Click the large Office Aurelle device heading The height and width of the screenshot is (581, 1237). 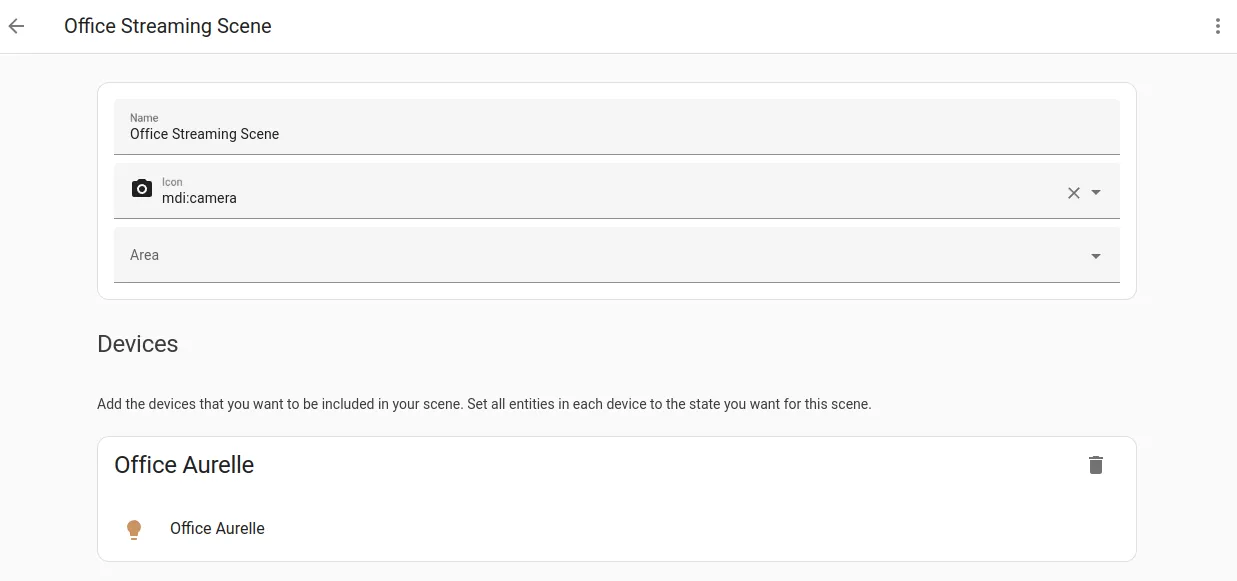coord(184,465)
